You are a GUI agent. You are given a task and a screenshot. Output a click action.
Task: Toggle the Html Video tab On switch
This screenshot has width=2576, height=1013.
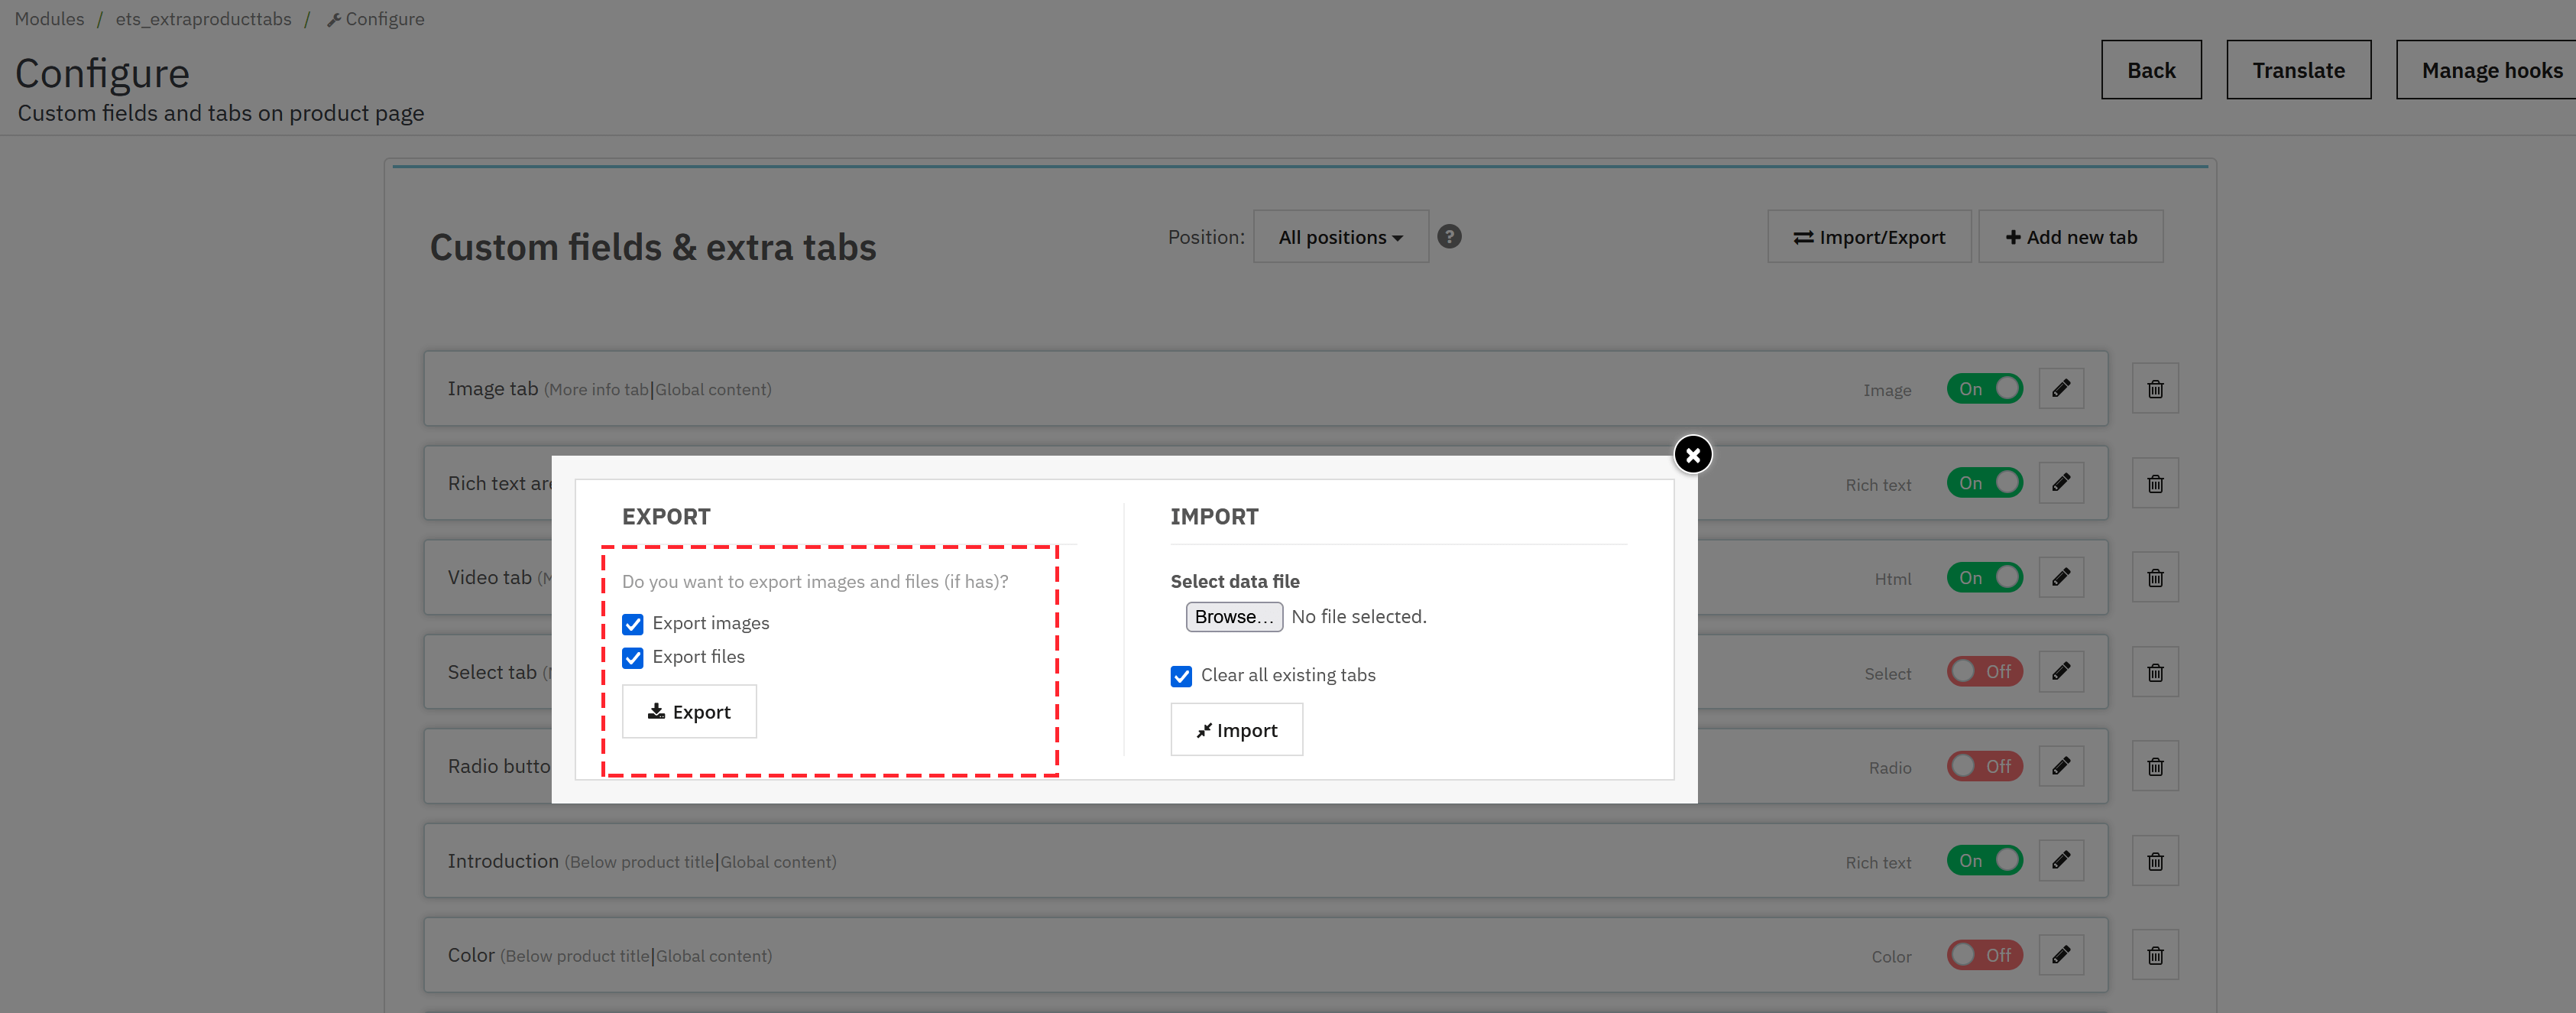pos(1984,578)
